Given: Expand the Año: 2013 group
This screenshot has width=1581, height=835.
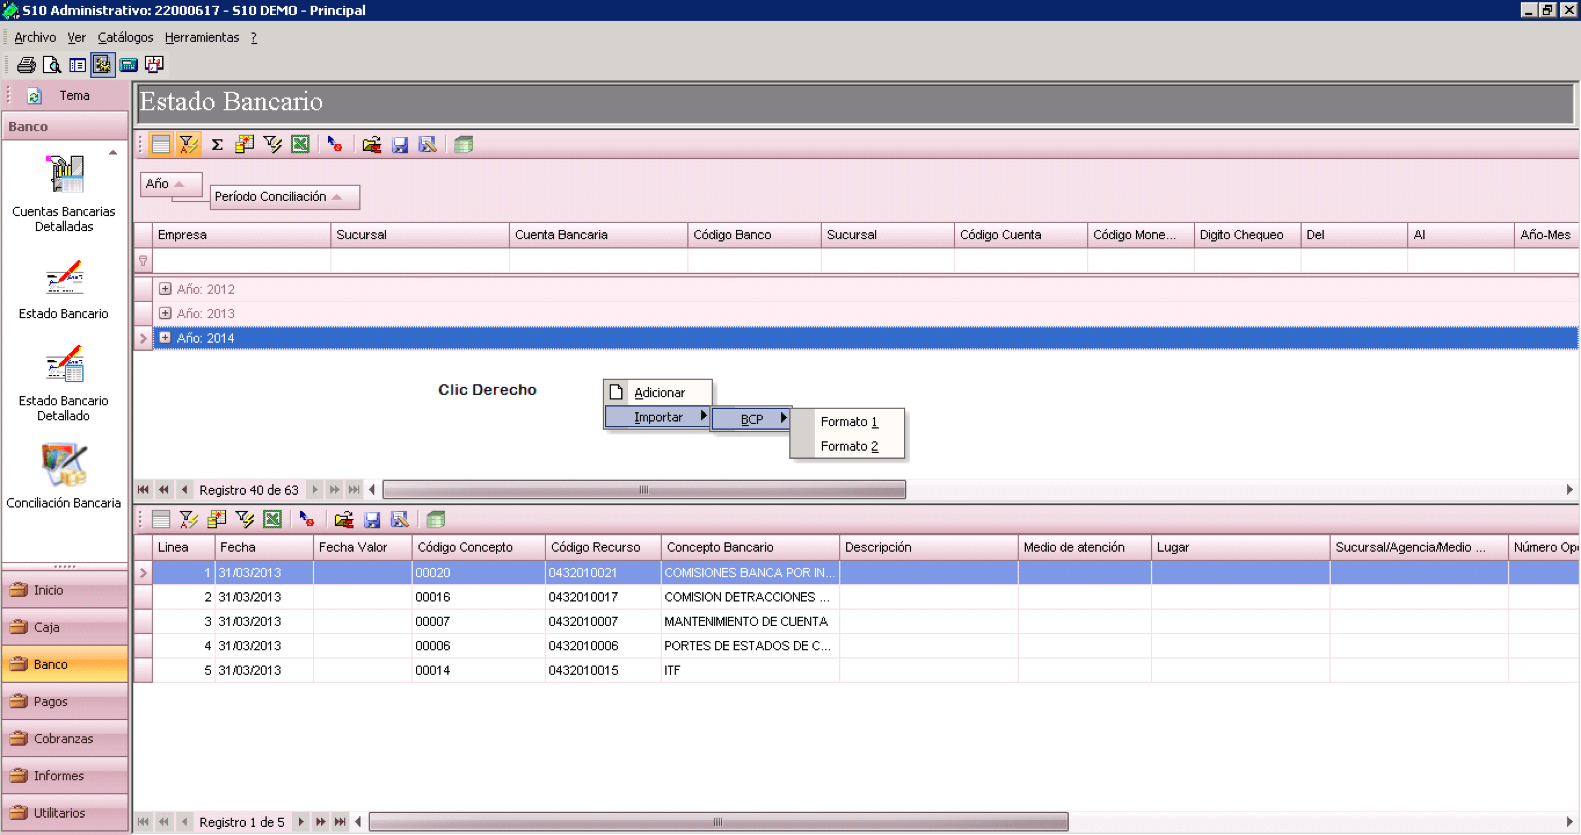Looking at the screenshot, I should click(x=165, y=313).
